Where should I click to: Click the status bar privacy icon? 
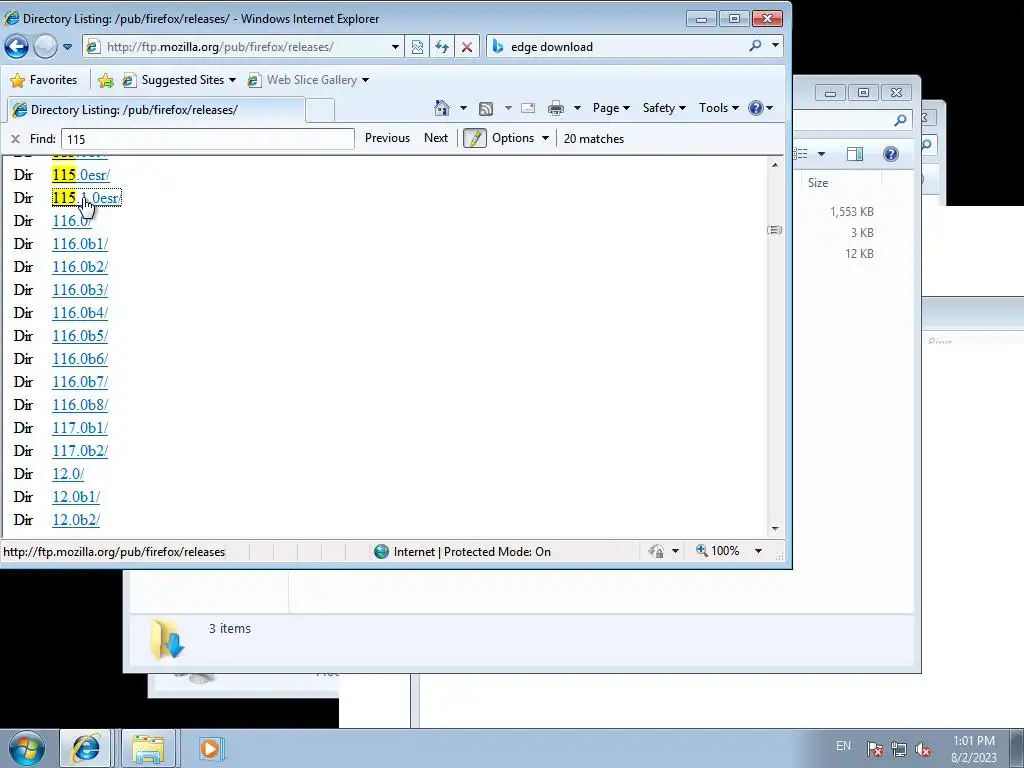656,551
